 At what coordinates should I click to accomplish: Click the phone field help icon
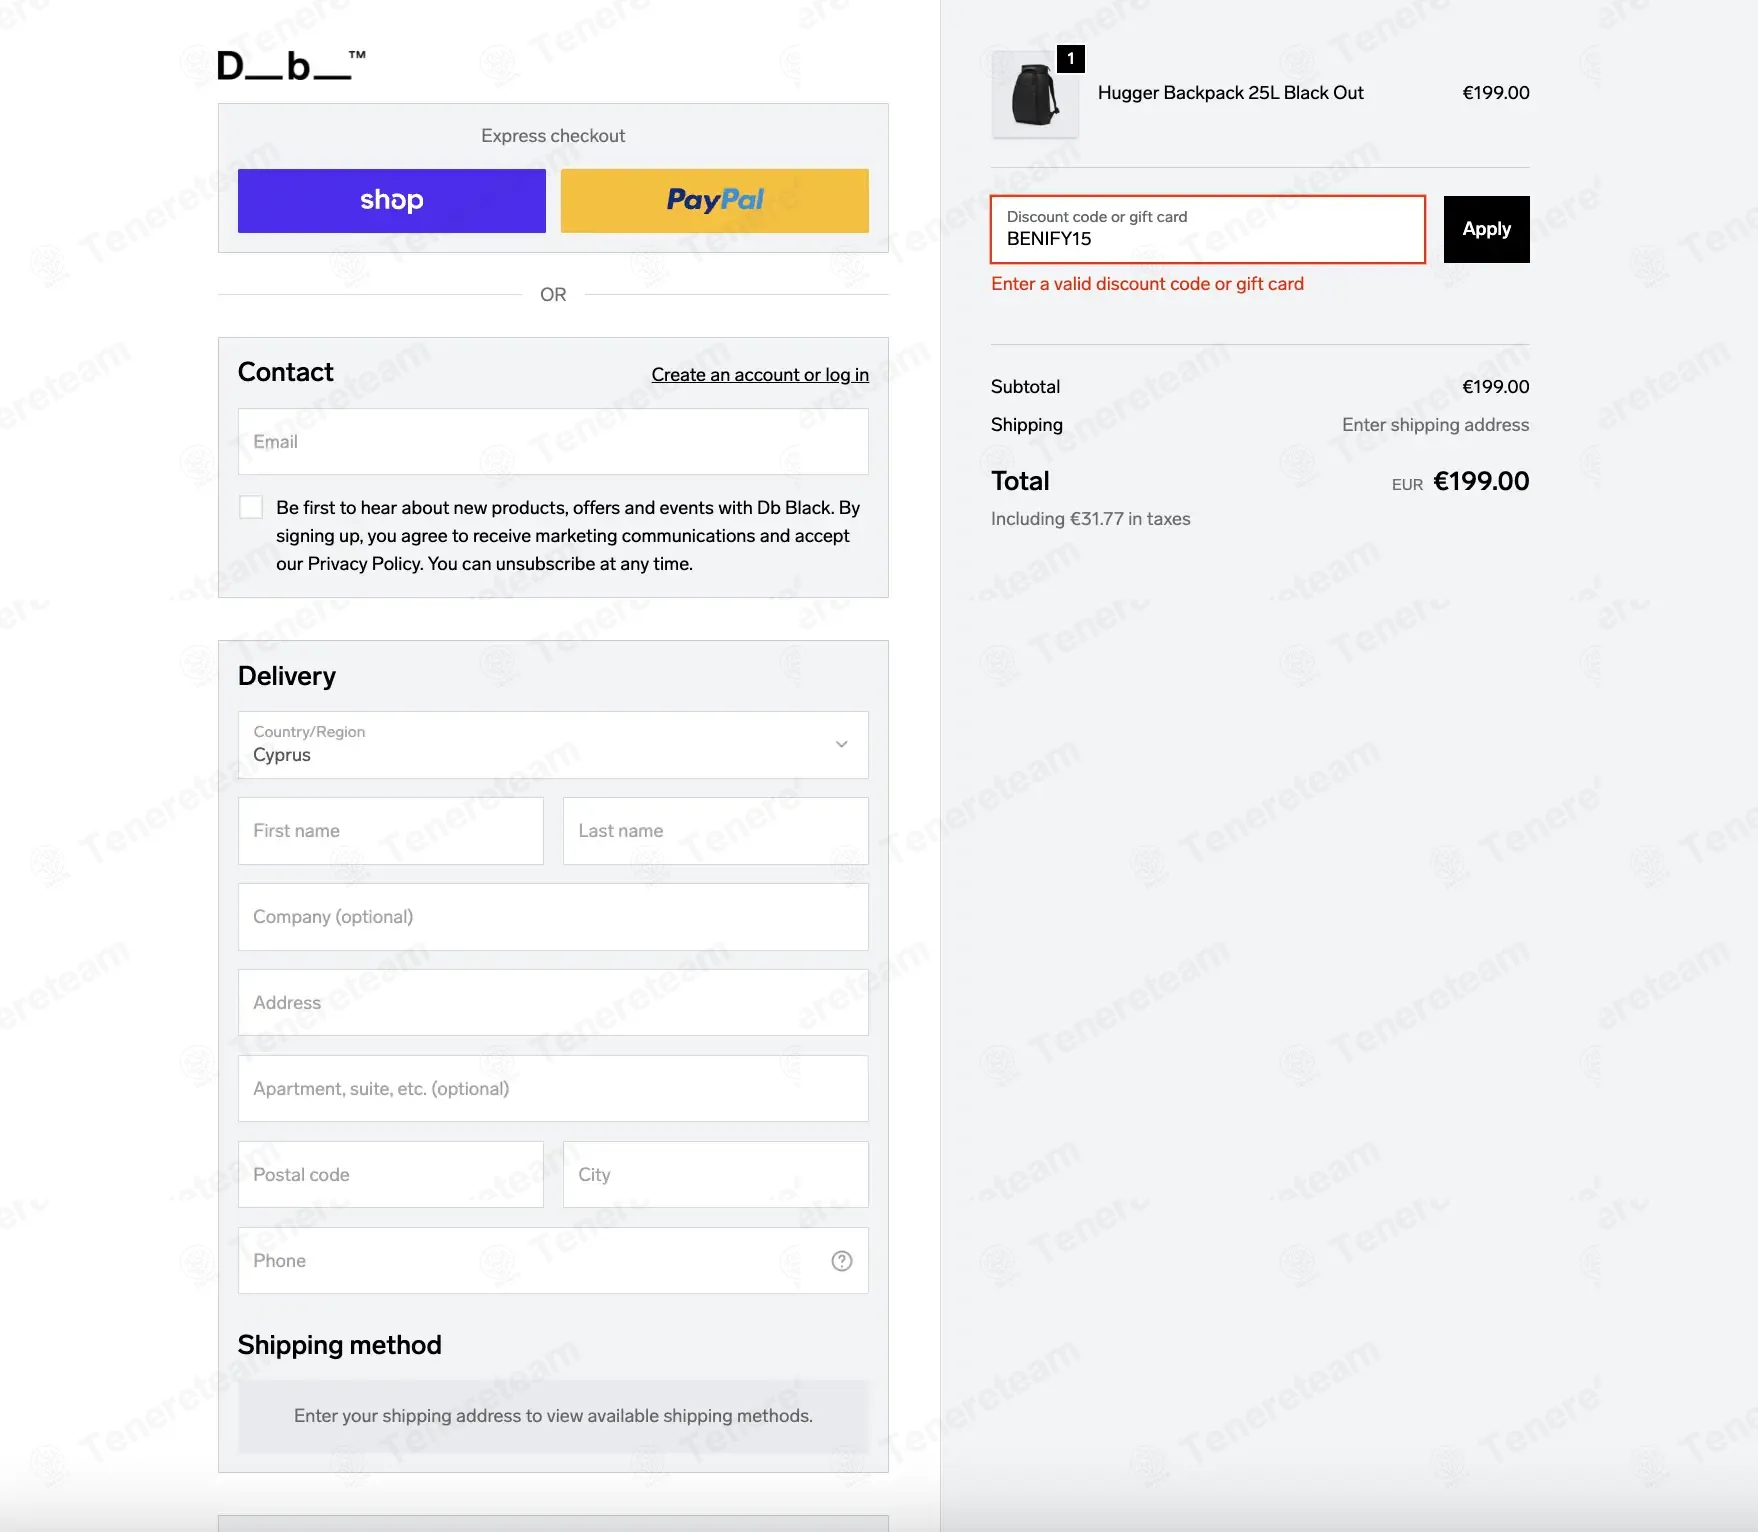(x=842, y=1261)
